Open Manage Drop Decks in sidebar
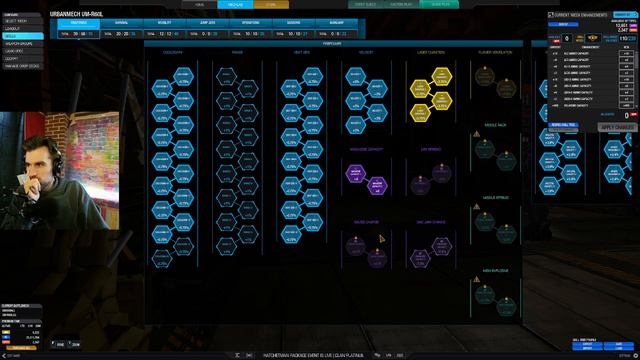The height and width of the screenshot is (360, 640). coord(22,66)
